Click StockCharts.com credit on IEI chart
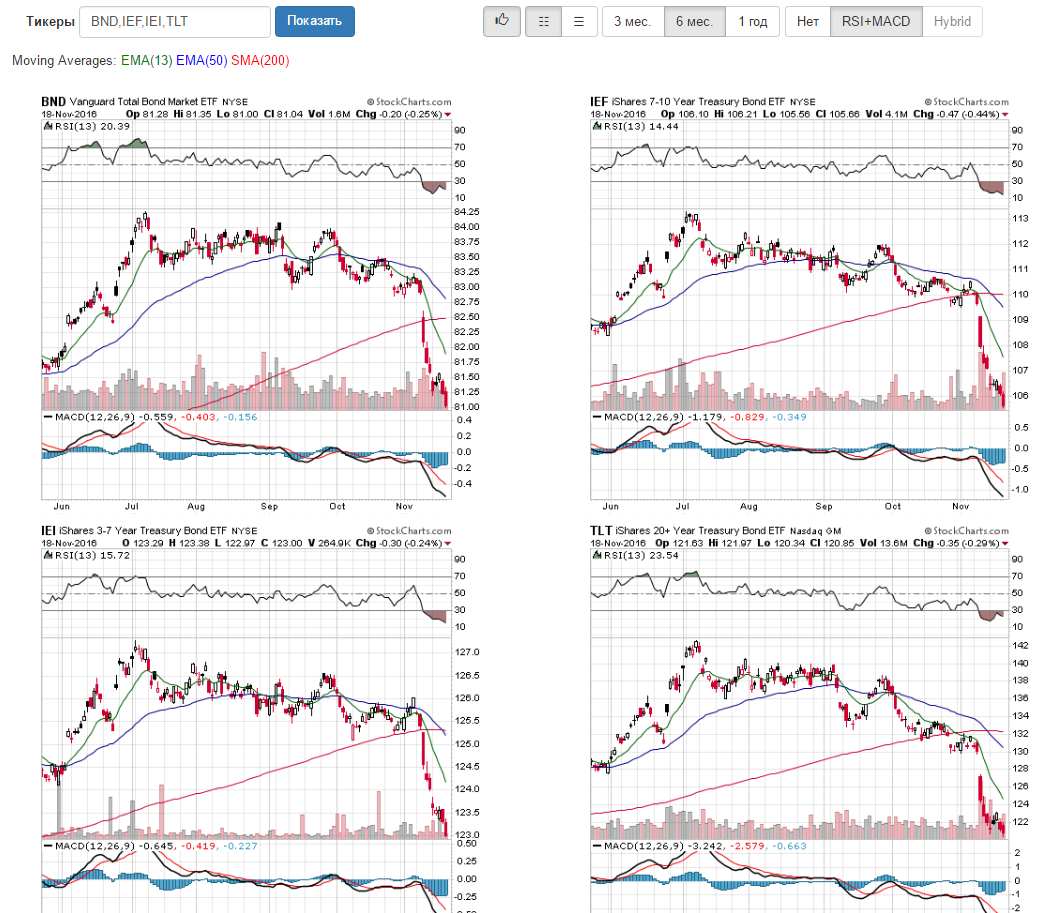 point(409,531)
